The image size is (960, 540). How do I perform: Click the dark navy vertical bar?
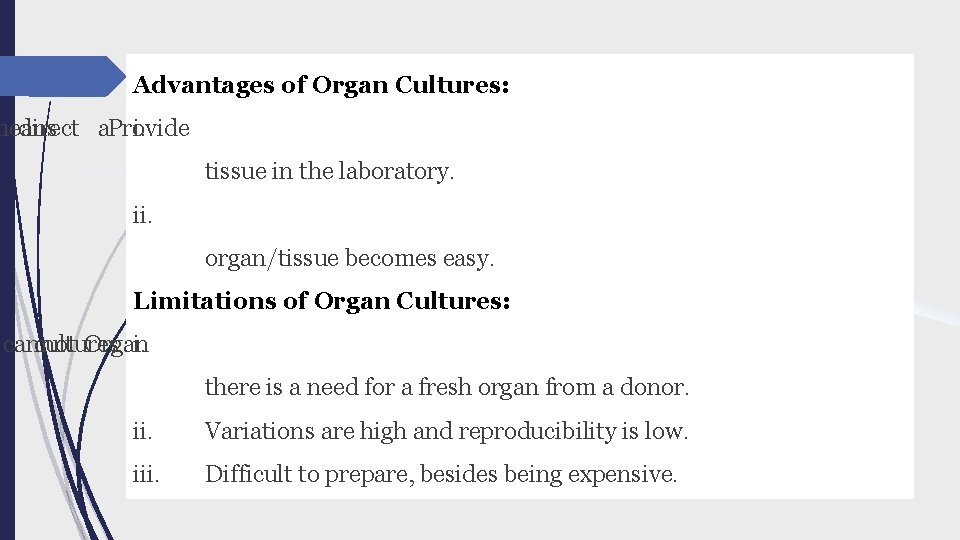tap(7, 270)
